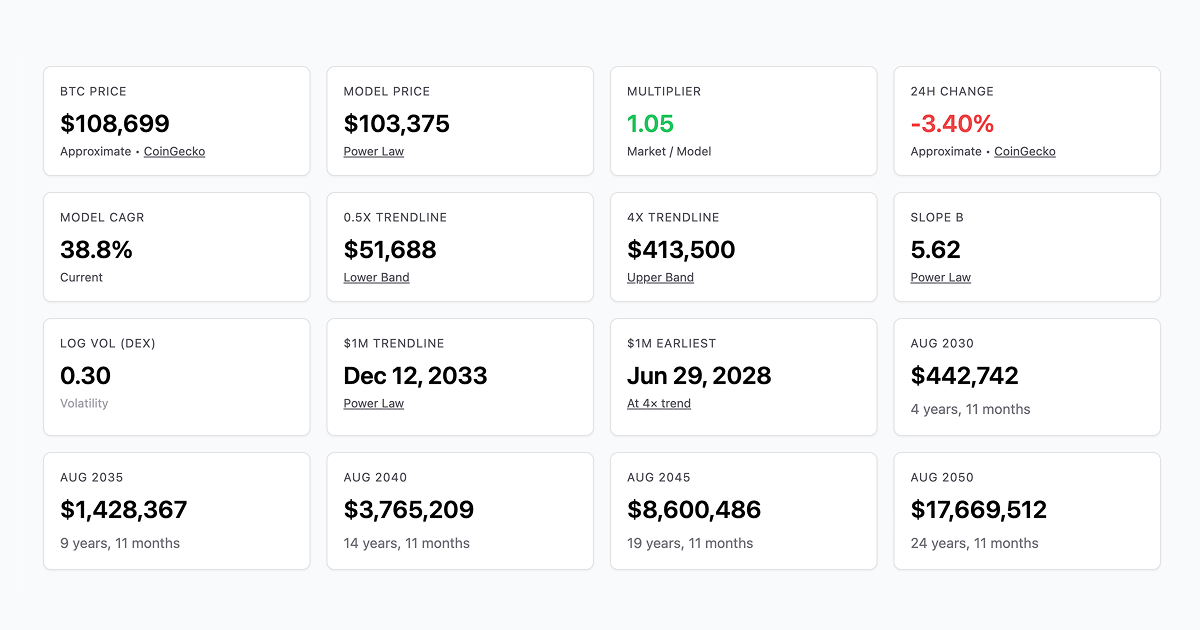Click the 4X Trendline $413,500 value
Viewport: 1200px width, 630px height.
[x=681, y=250]
